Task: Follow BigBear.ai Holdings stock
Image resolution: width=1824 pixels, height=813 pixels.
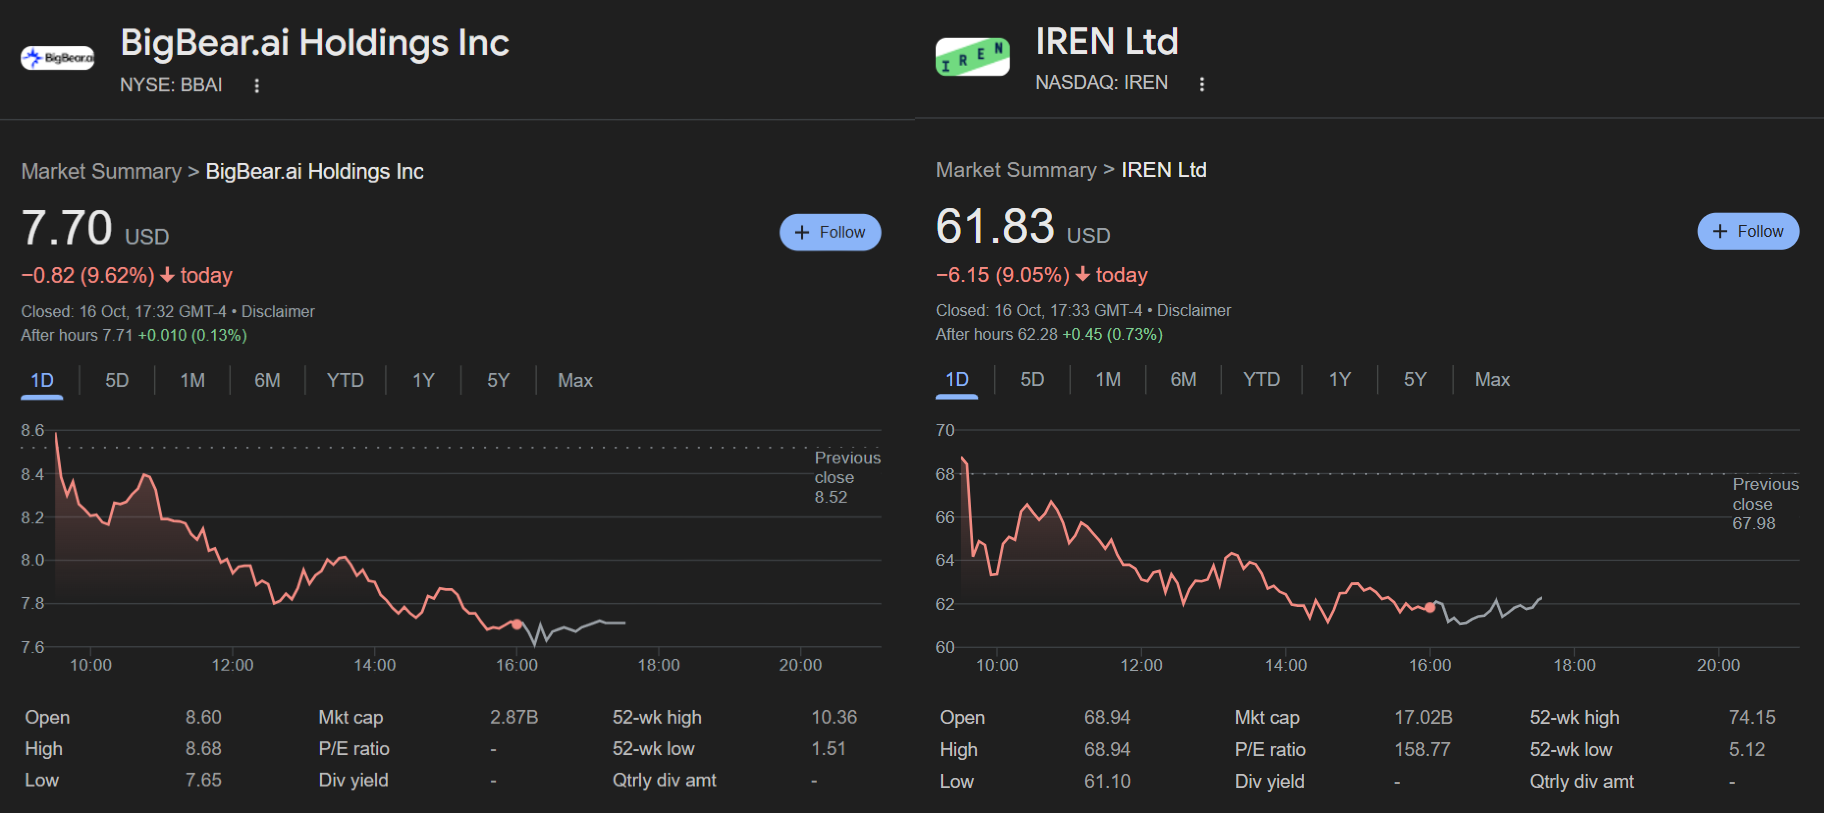Action: (829, 232)
